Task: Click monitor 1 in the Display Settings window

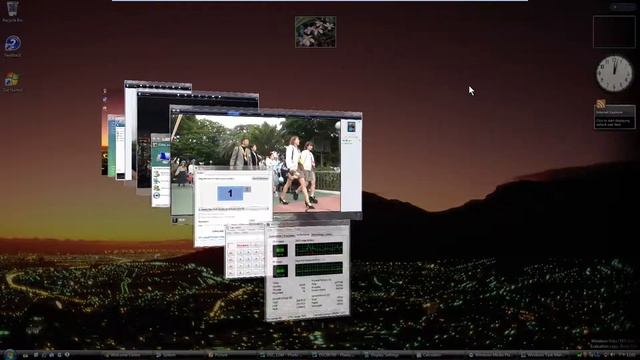Action: (x=231, y=193)
